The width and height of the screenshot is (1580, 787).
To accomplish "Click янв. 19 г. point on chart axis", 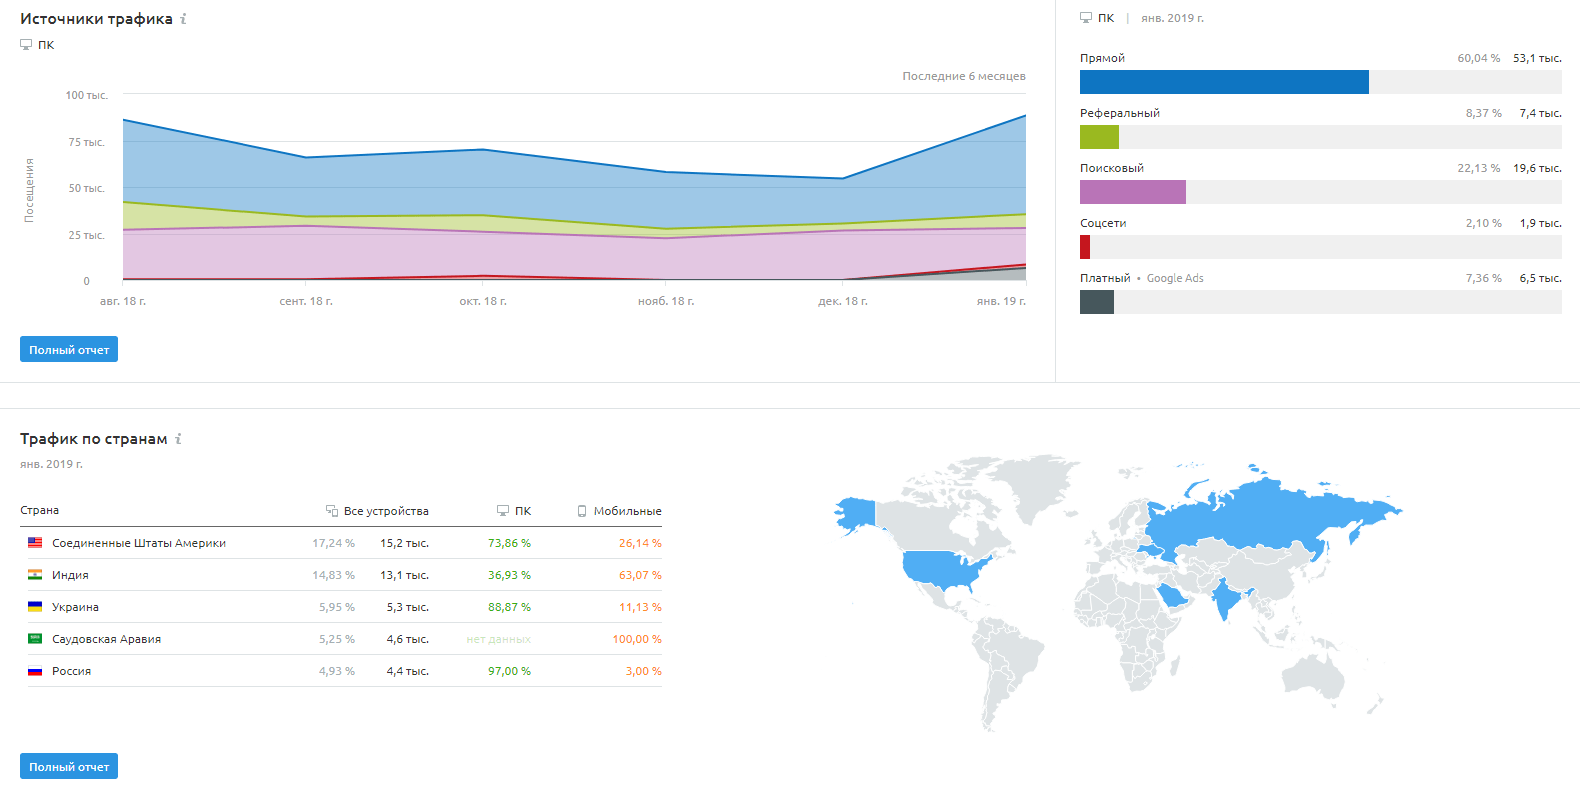I will click(x=1001, y=301).
